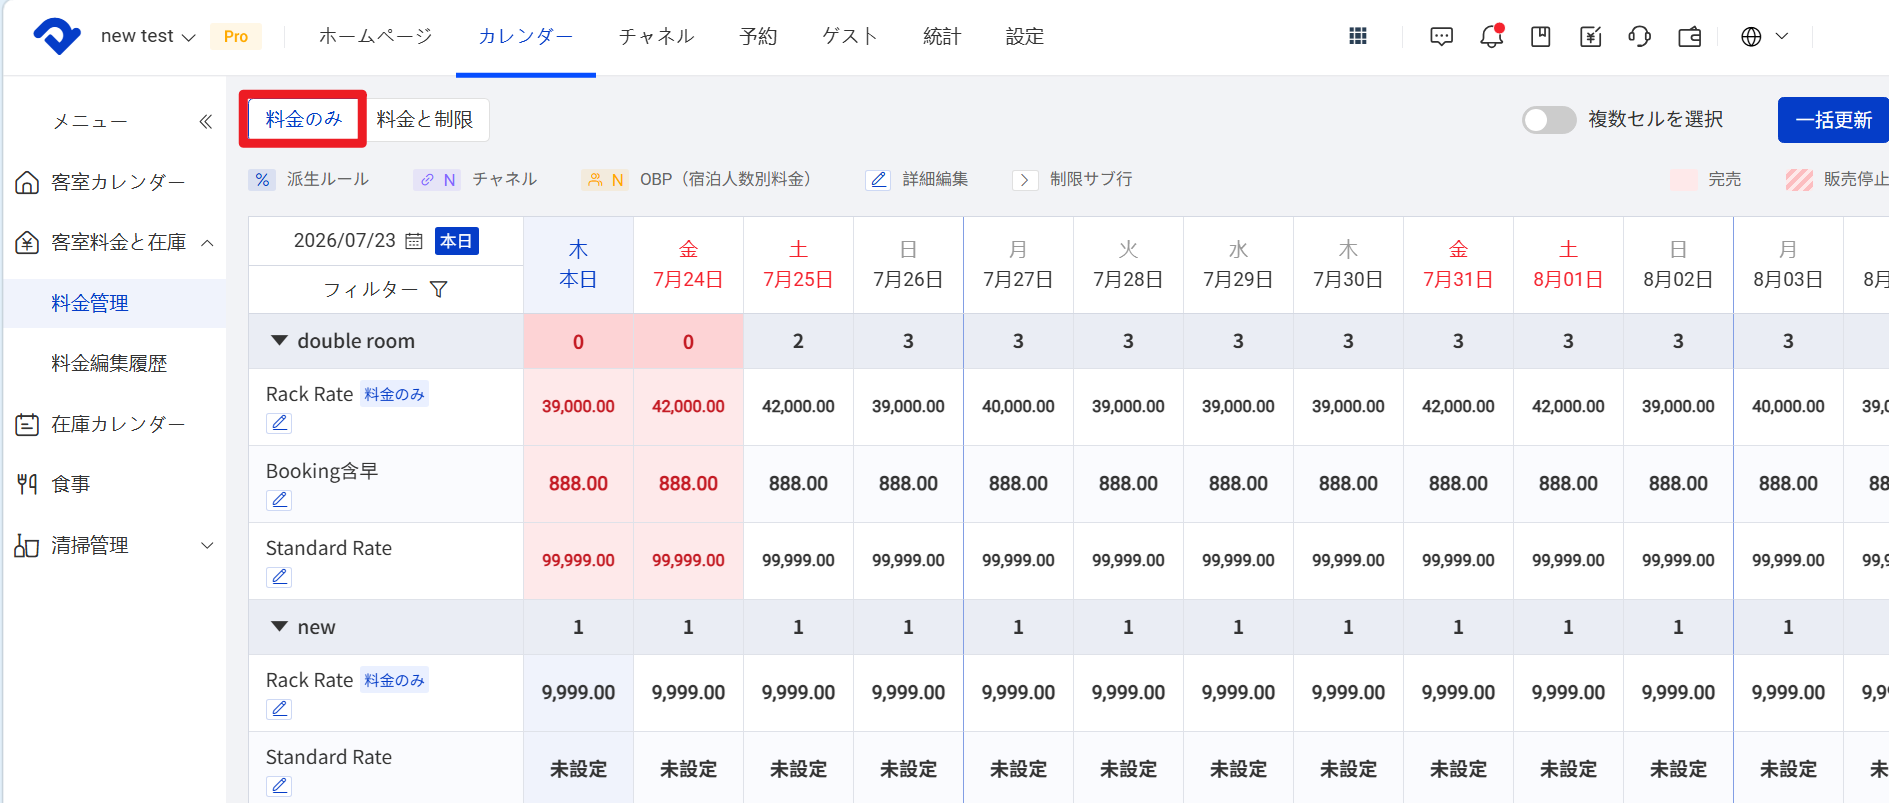The height and width of the screenshot is (803, 1889).
Task: Expand the 清掃管理 sidebar section
Action: click(207, 546)
